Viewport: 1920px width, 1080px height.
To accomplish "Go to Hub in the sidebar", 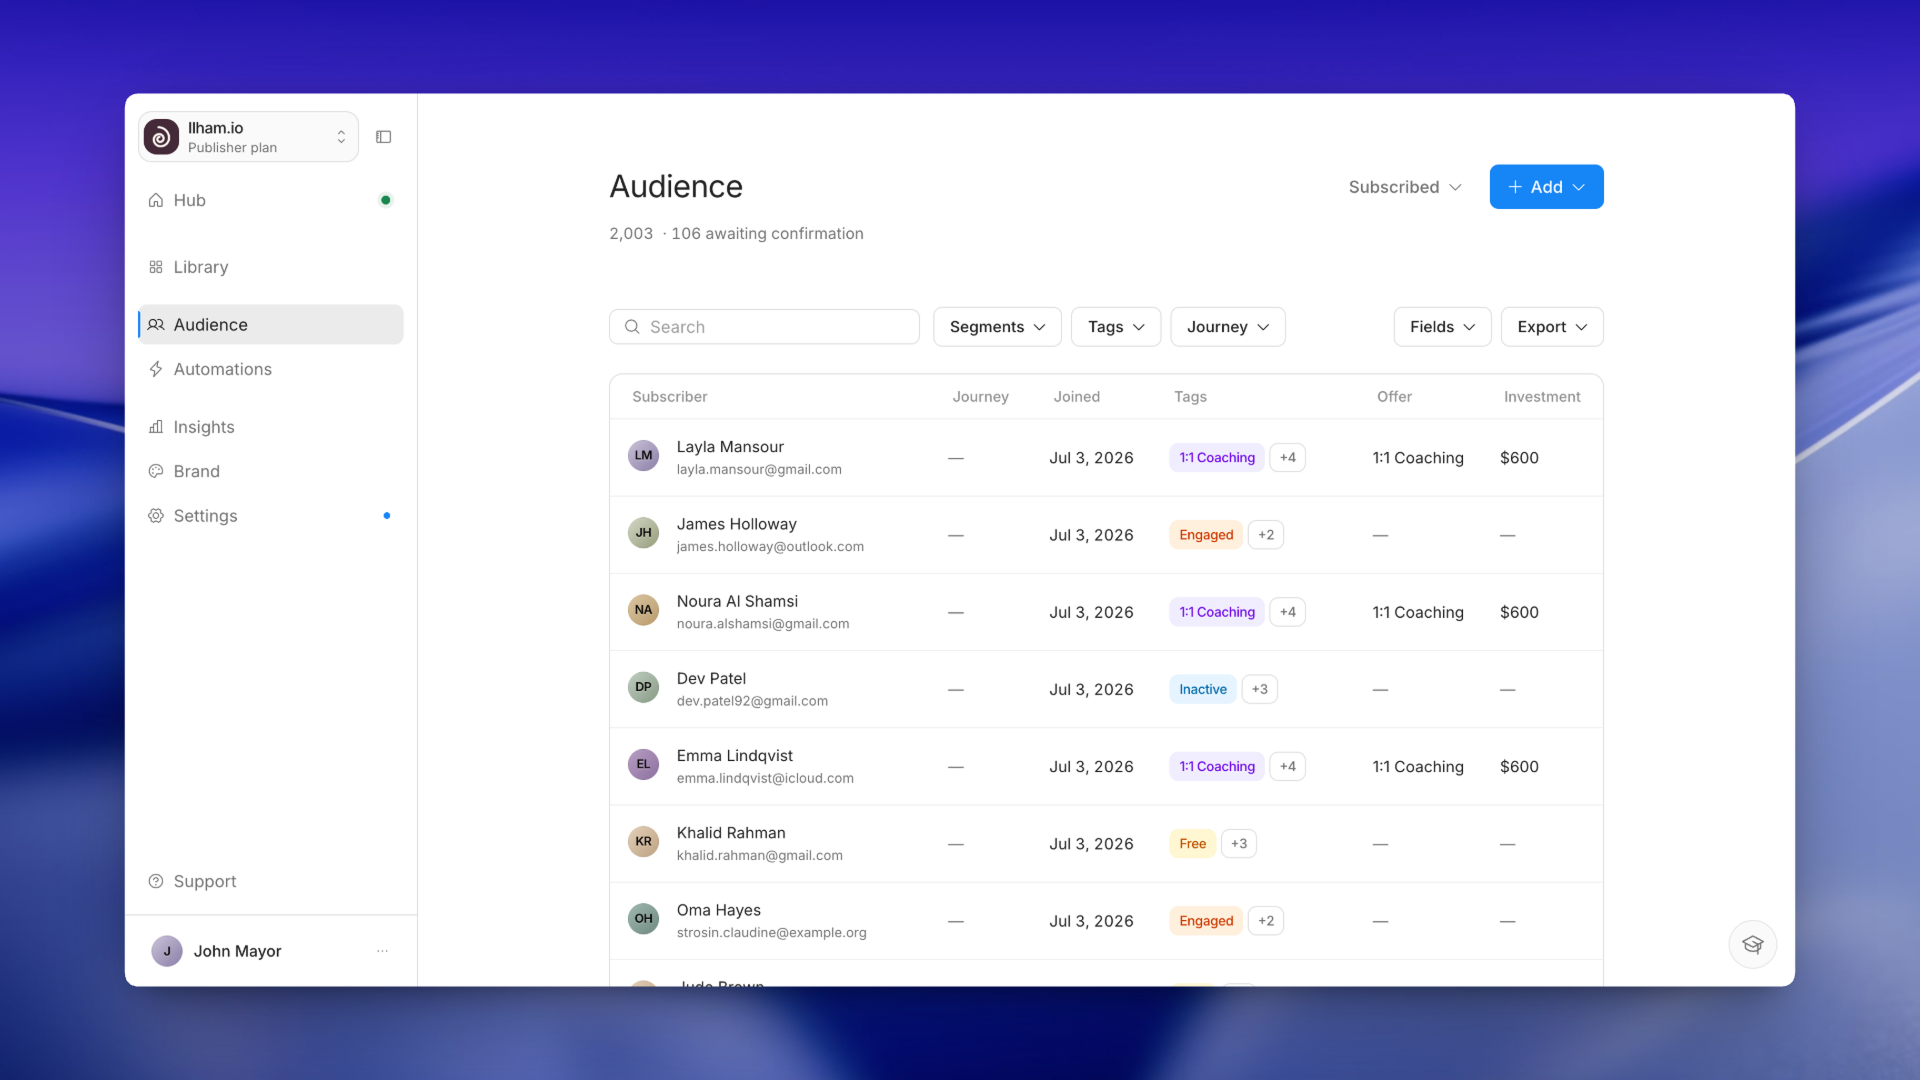I will point(271,200).
